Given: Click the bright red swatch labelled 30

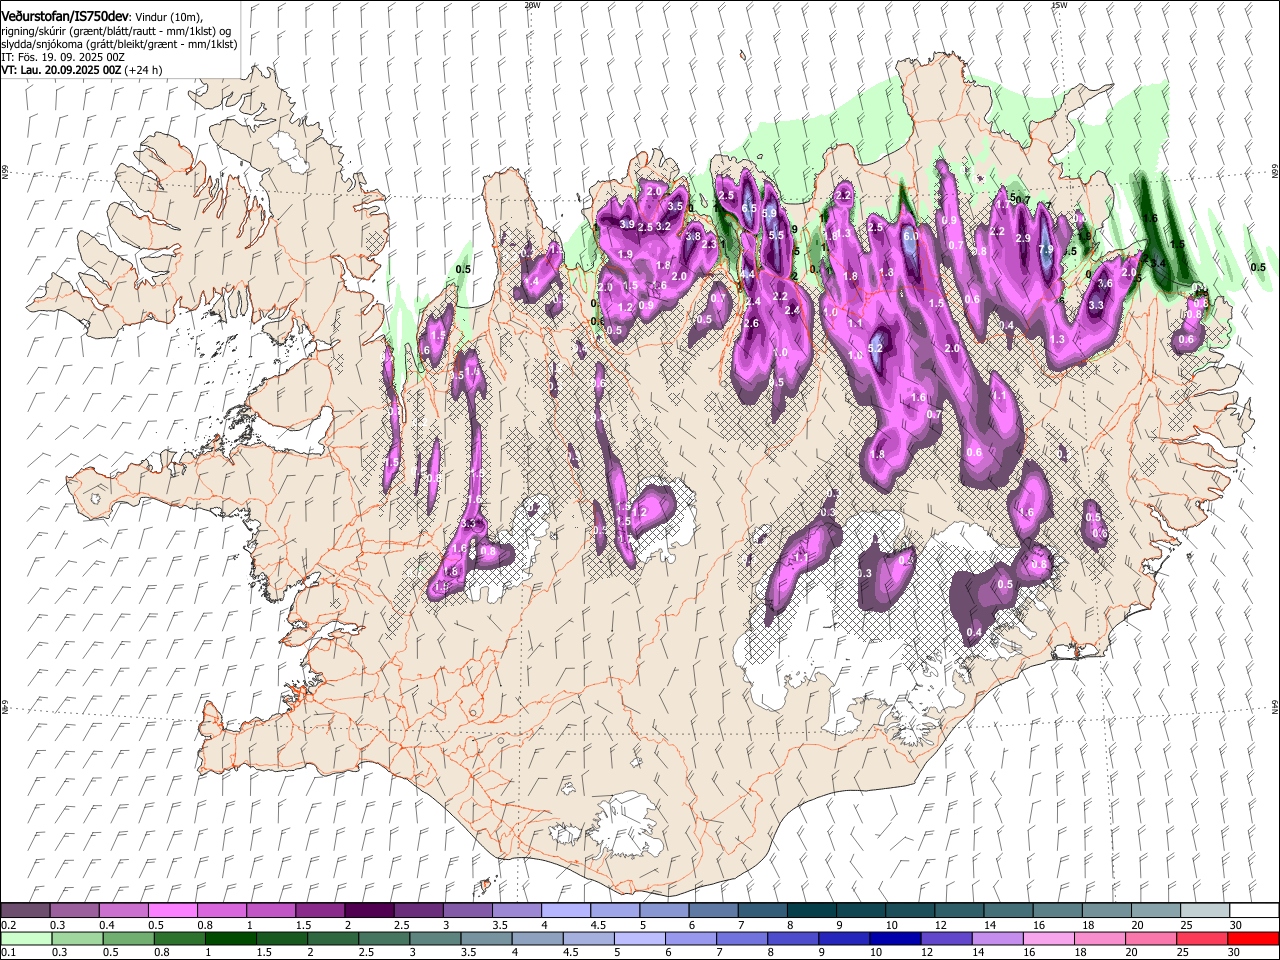Looking at the screenshot, I should pyautogui.click(x=1253, y=938).
